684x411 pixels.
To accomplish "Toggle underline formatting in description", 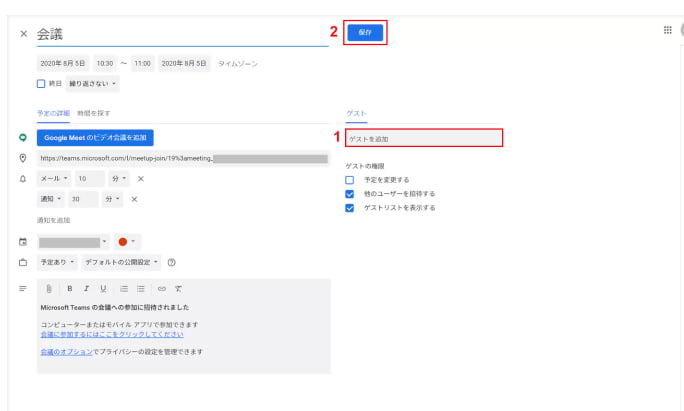I will (103, 289).
